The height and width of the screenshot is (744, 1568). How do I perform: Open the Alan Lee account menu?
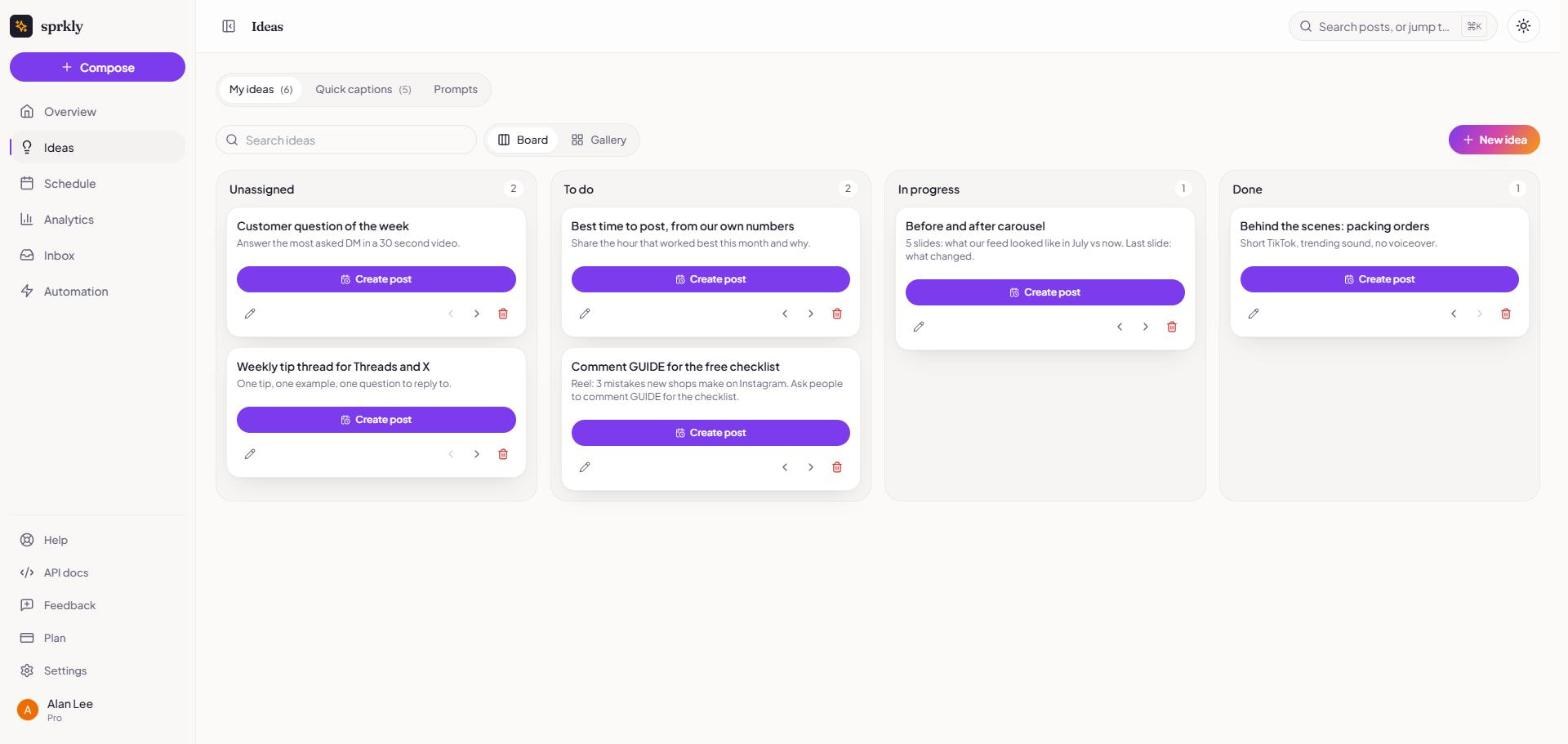coord(98,710)
